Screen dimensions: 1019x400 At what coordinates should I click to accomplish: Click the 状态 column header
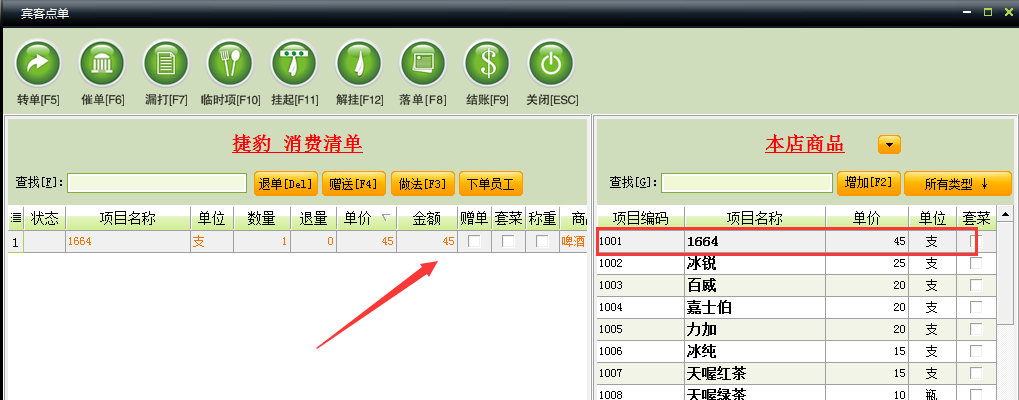(x=45, y=218)
